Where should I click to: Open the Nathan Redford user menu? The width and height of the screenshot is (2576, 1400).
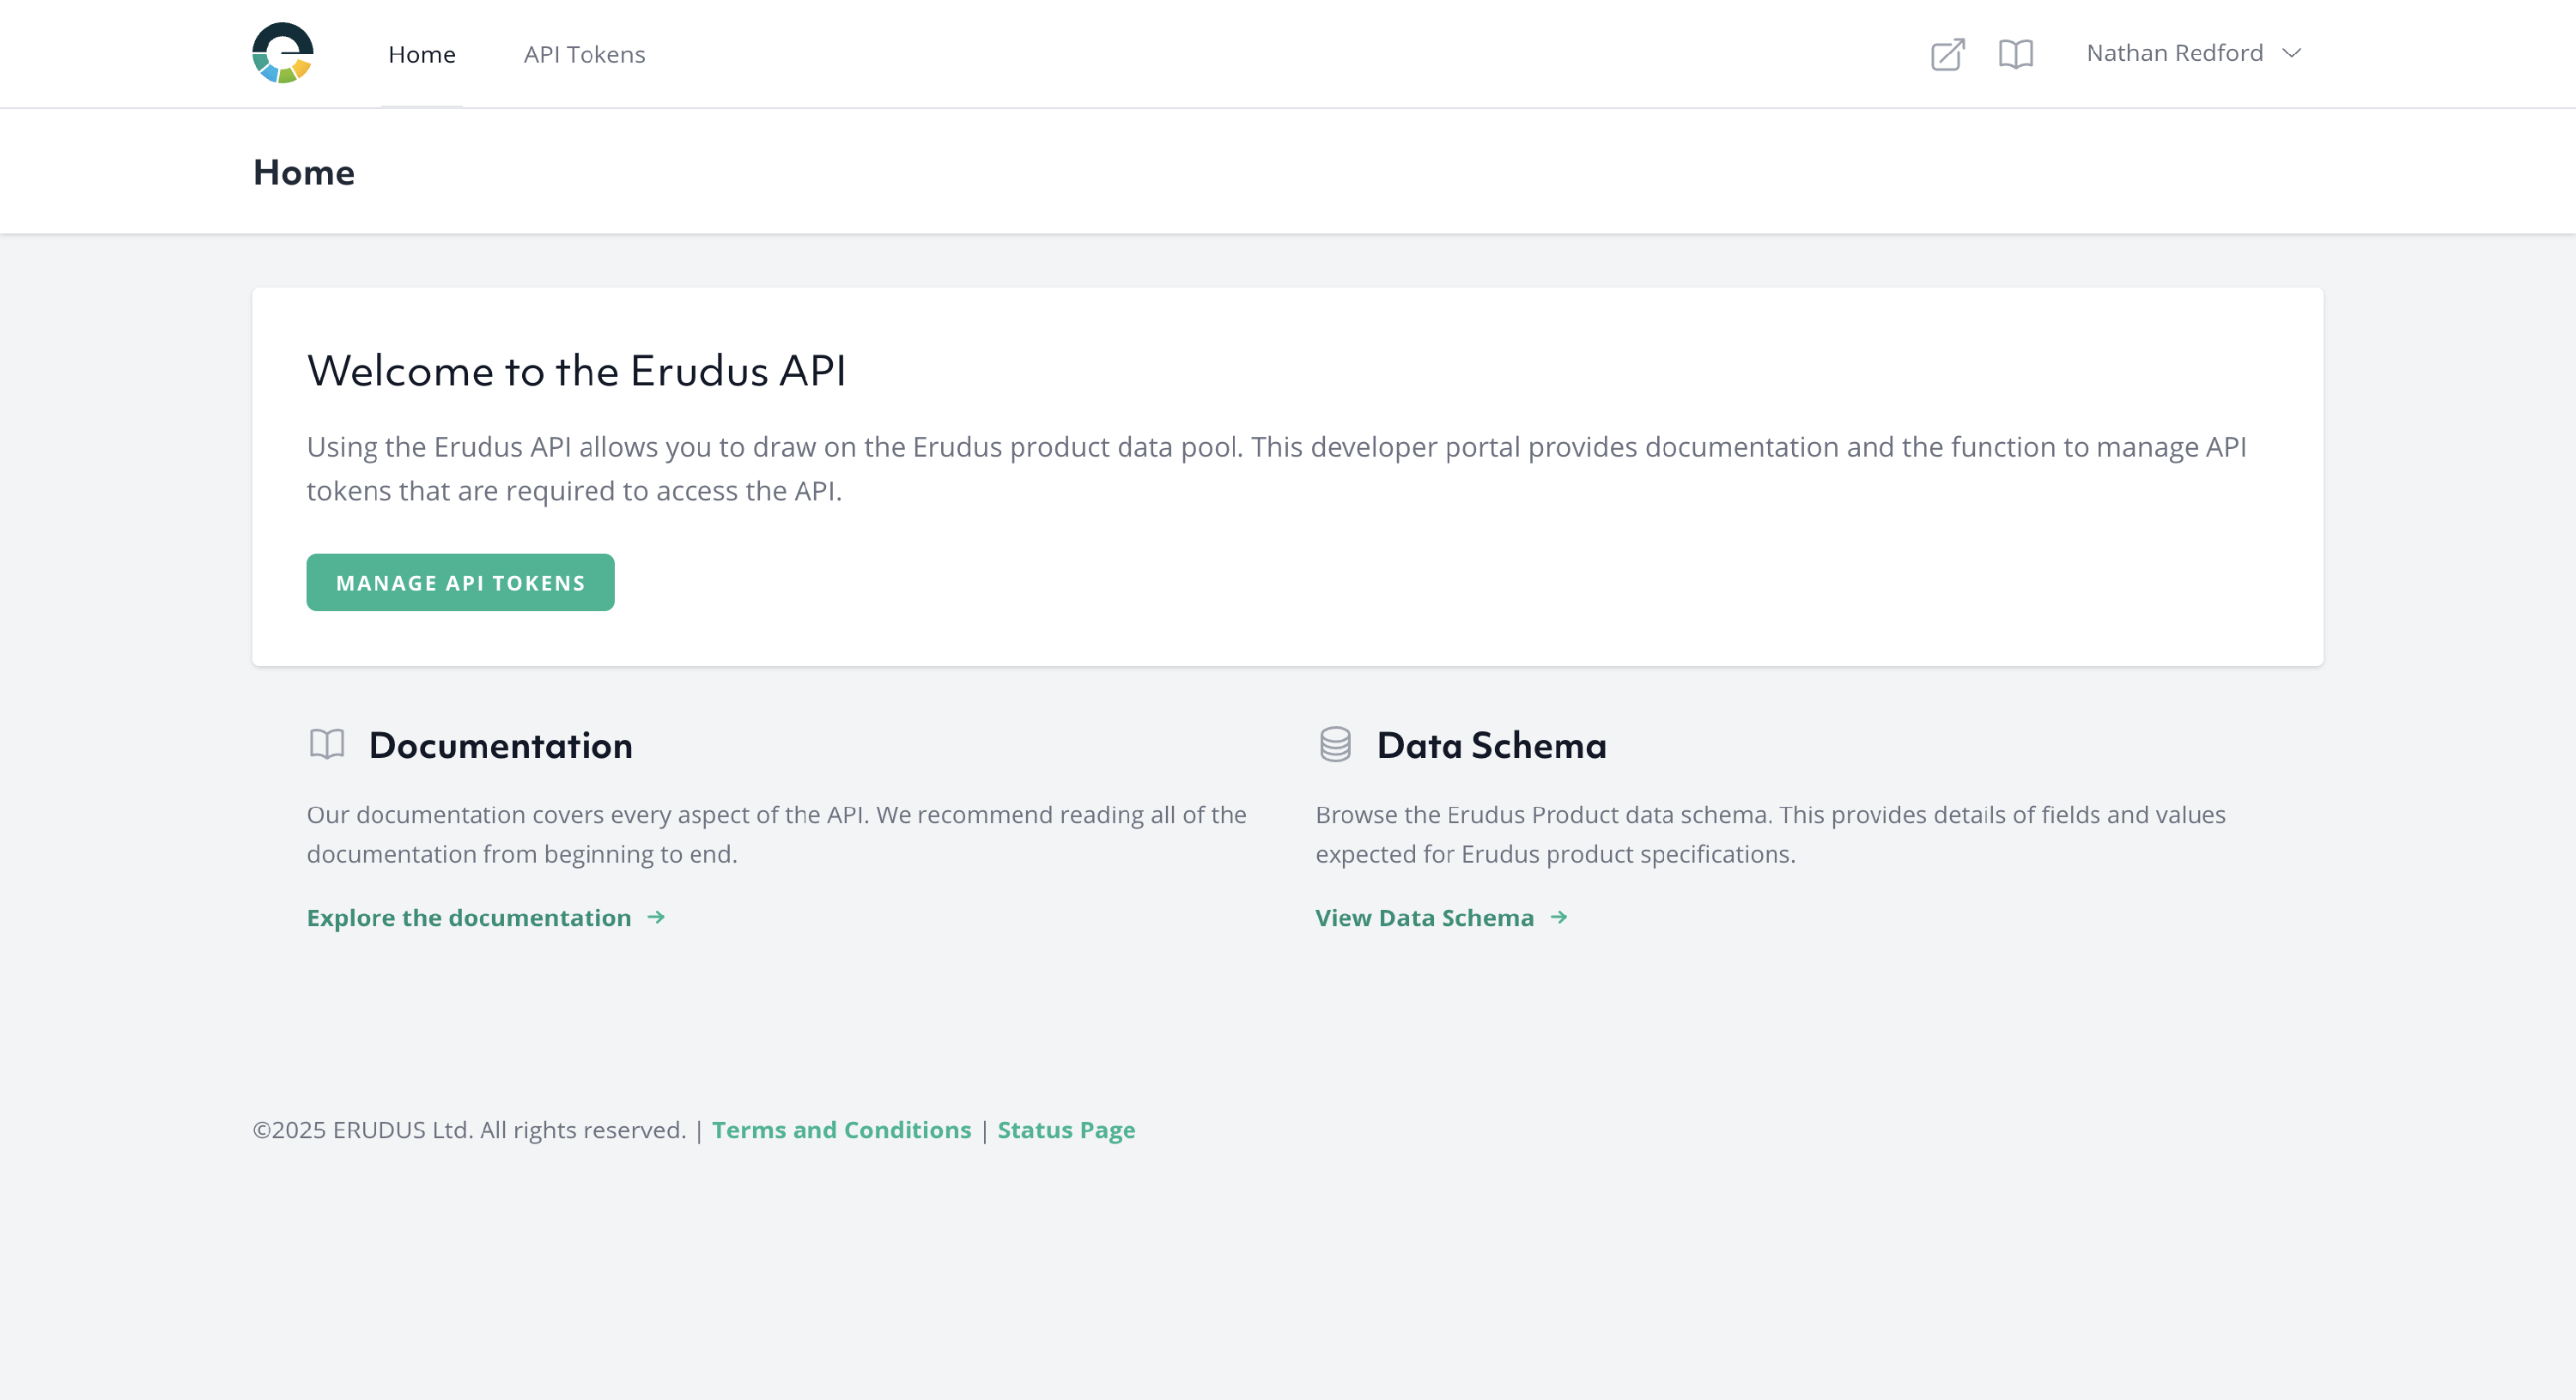pos(2174,53)
